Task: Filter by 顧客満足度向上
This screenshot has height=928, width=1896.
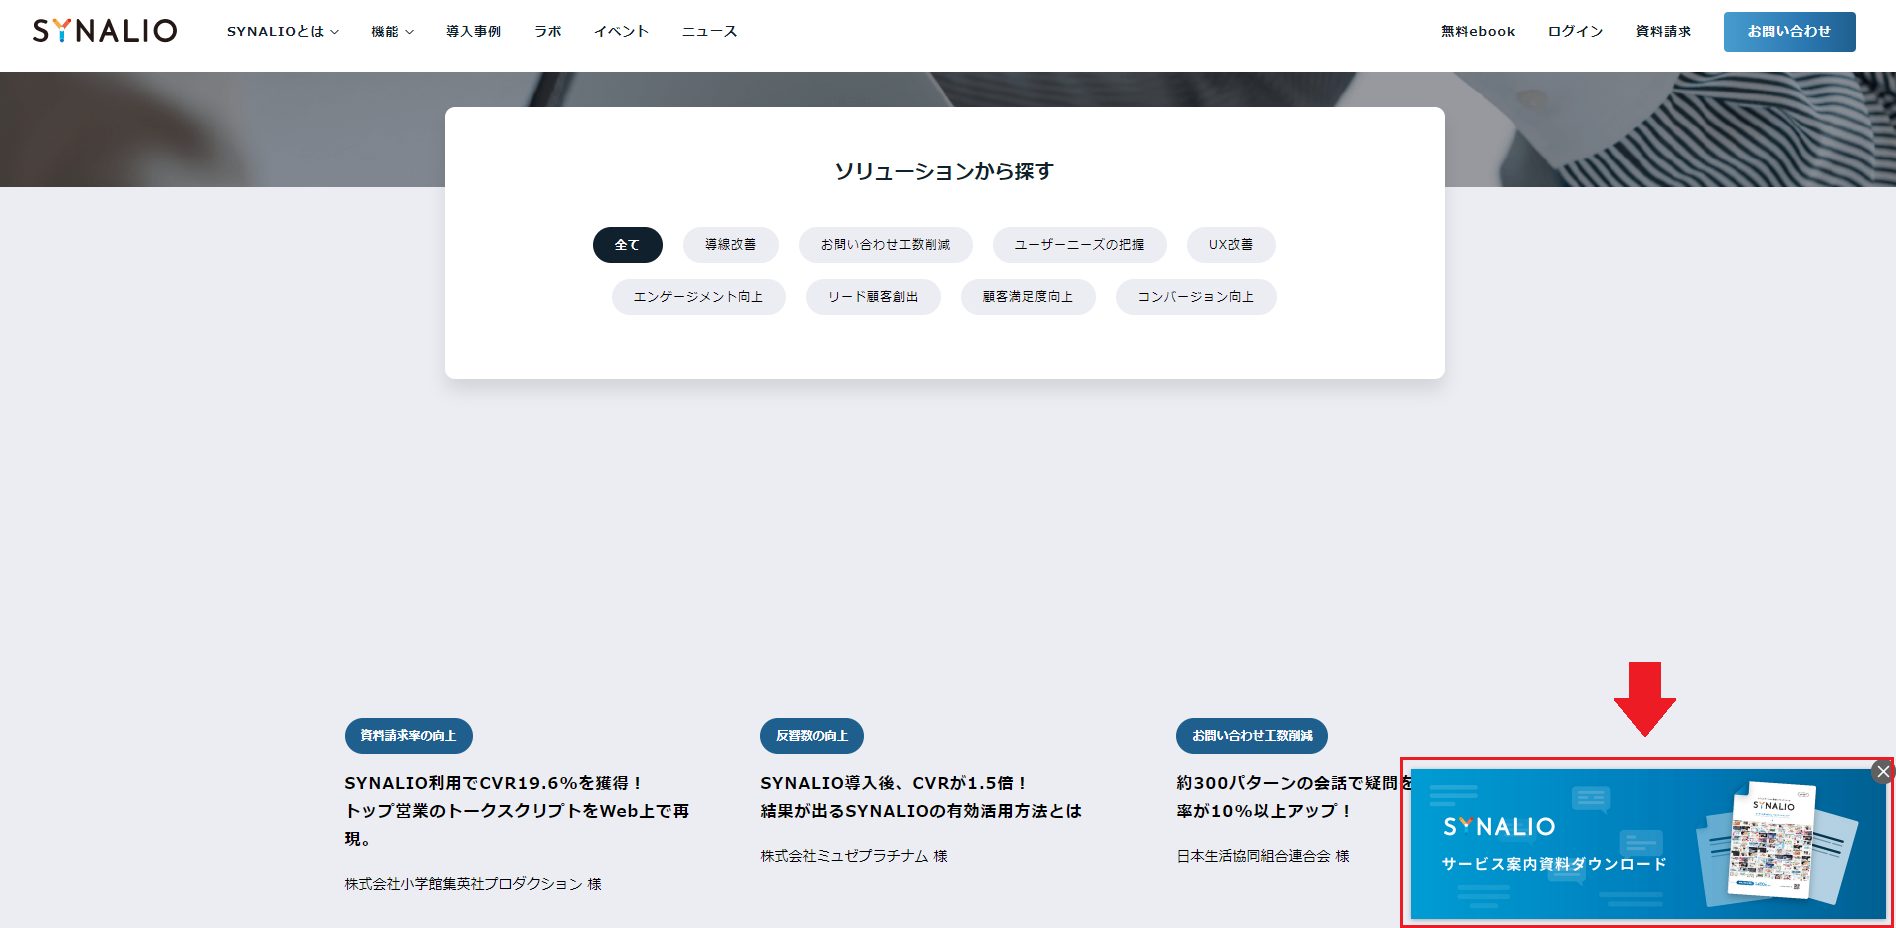Action: 1028,297
